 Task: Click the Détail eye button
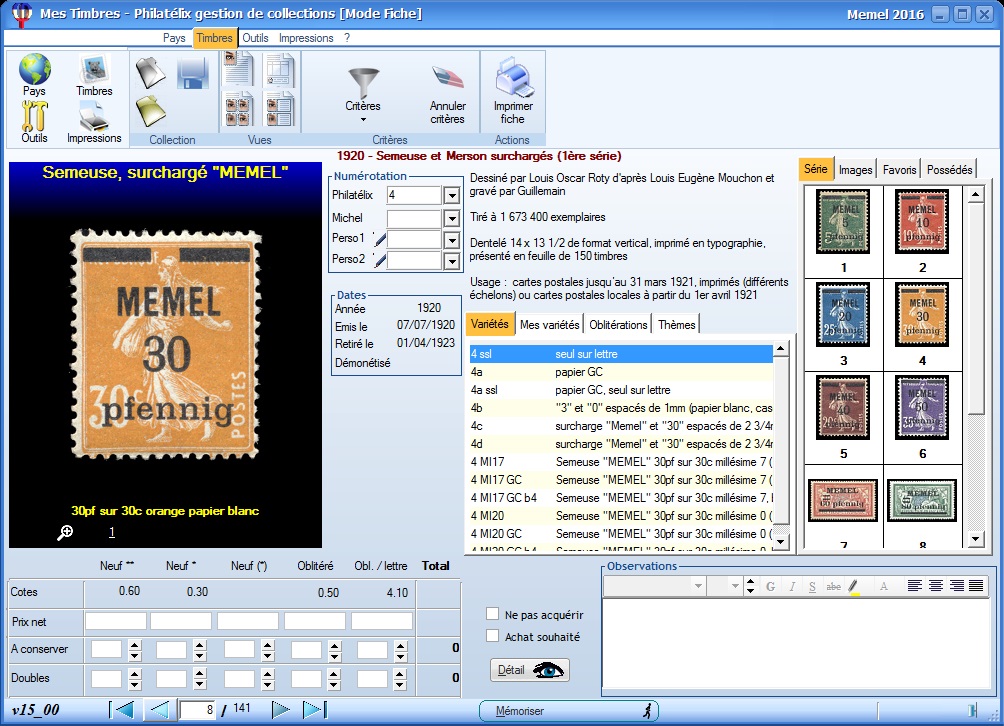pos(530,670)
